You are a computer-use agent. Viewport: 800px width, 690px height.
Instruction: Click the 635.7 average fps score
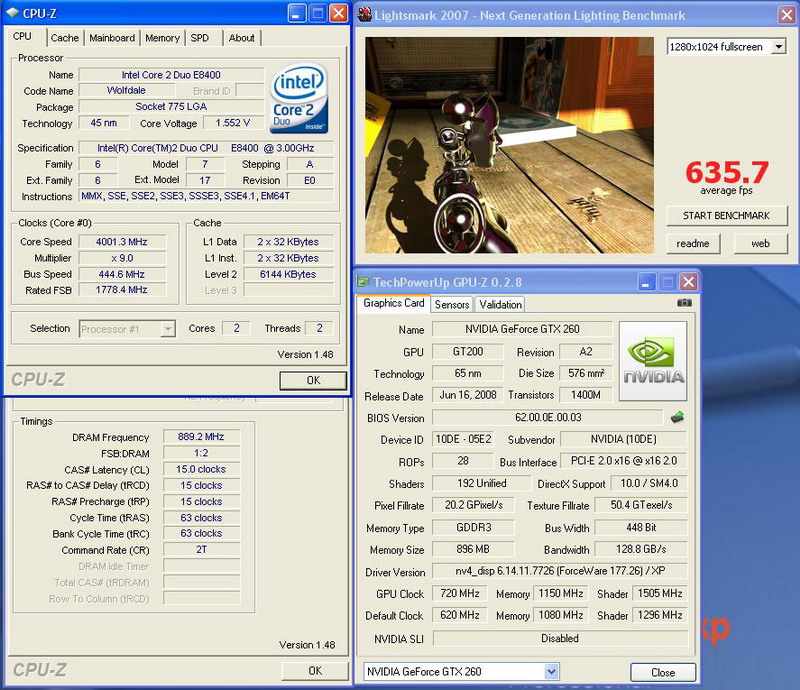(x=727, y=172)
